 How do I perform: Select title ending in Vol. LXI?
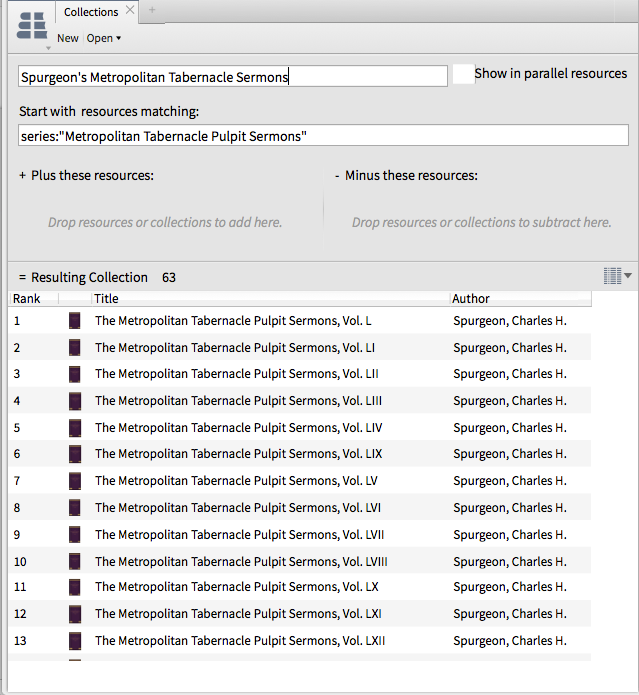(x=238, y=614)
